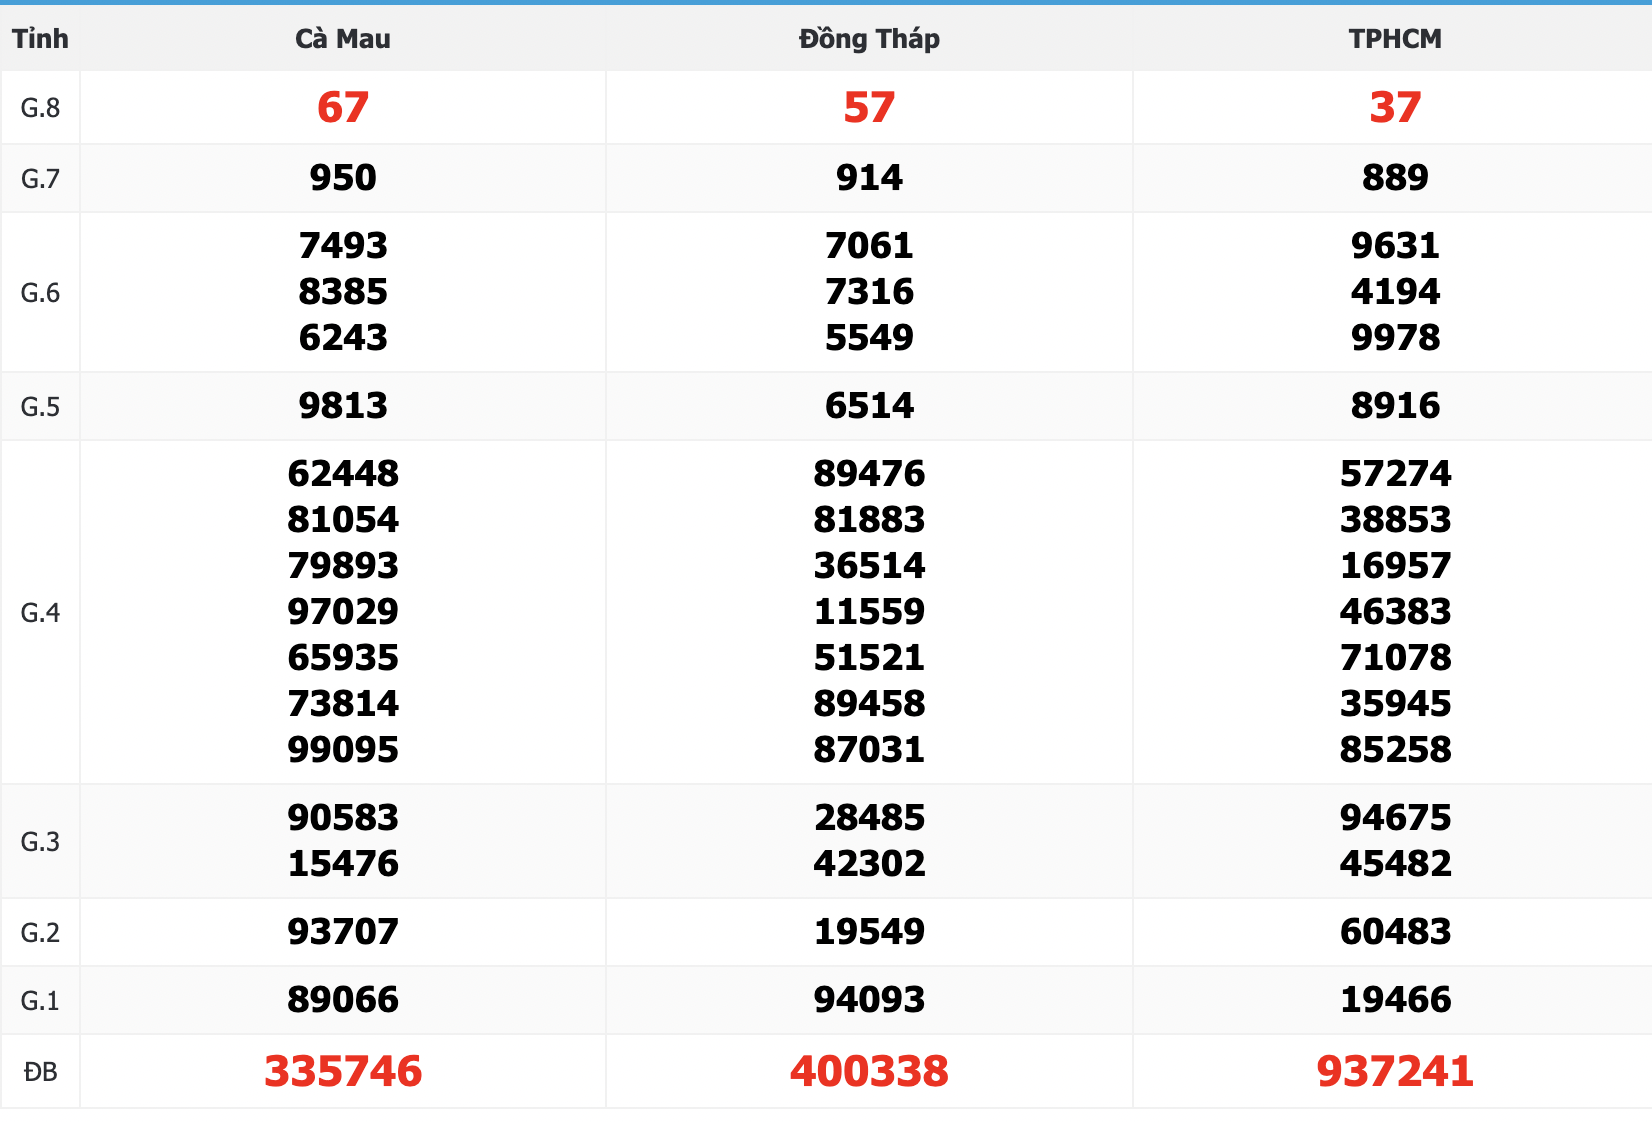Select the TPHCM column header
Image resolution: width=1652 pixels, height=1122 pixels.
[x=1395, y=39]
